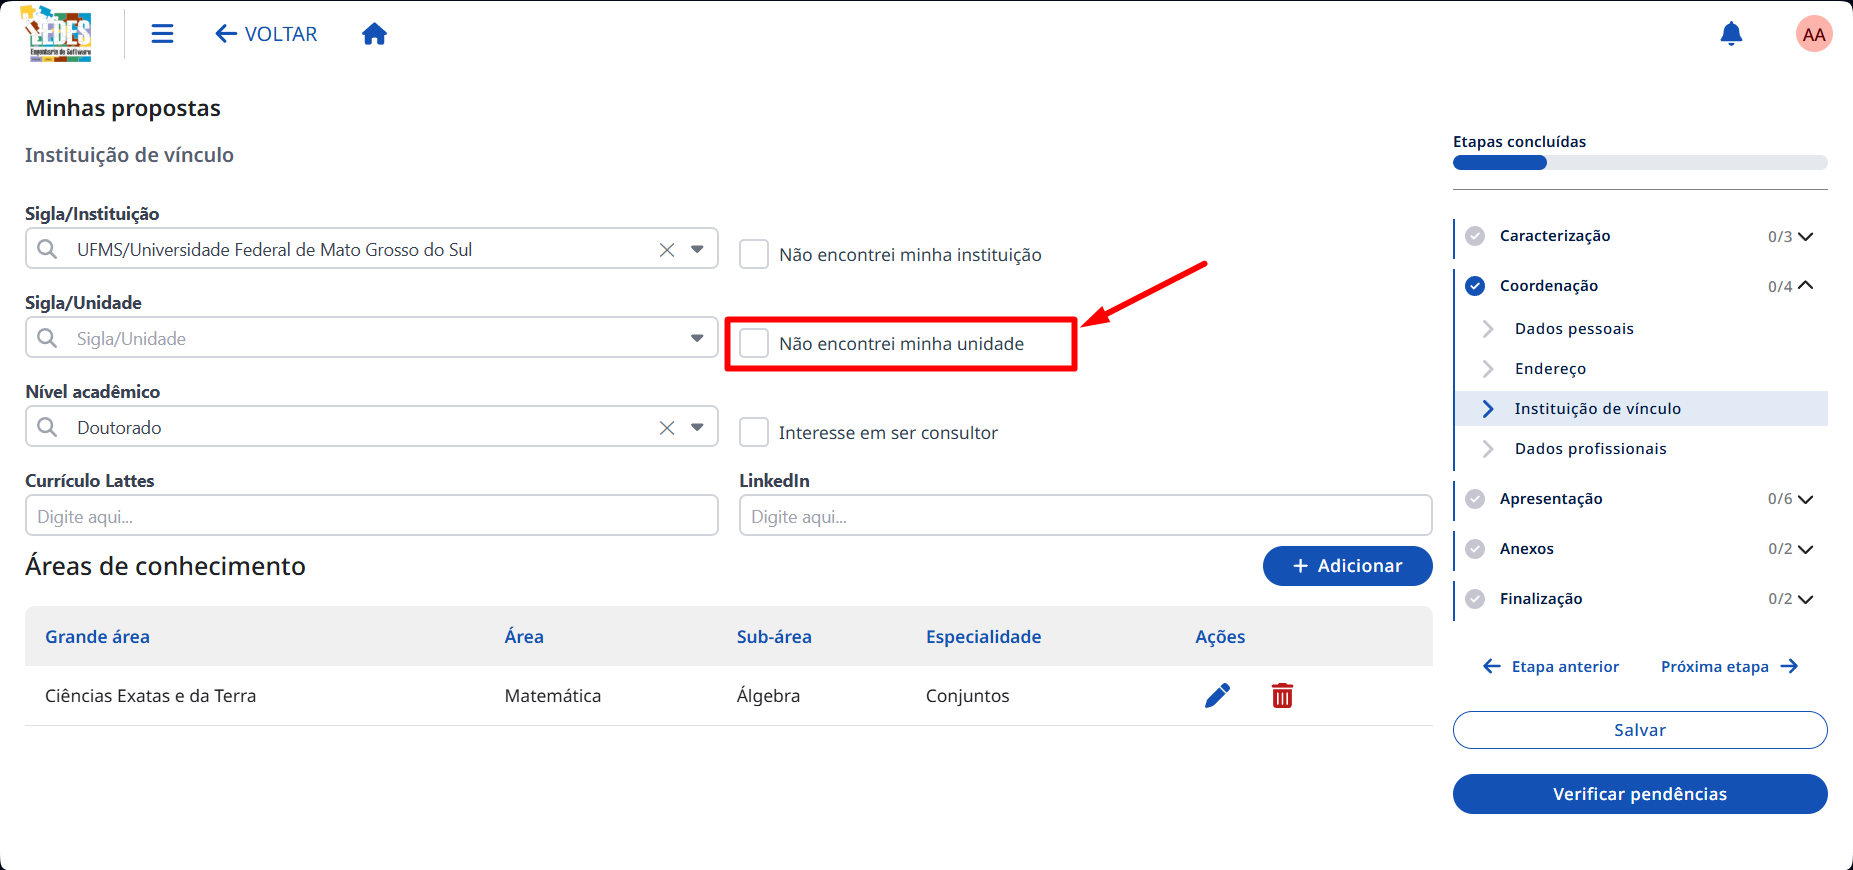The width and height of the screenshot is (1853, 870).
Task: Check 'Não encontrei minha unidade'
Action: click(754, 343)
